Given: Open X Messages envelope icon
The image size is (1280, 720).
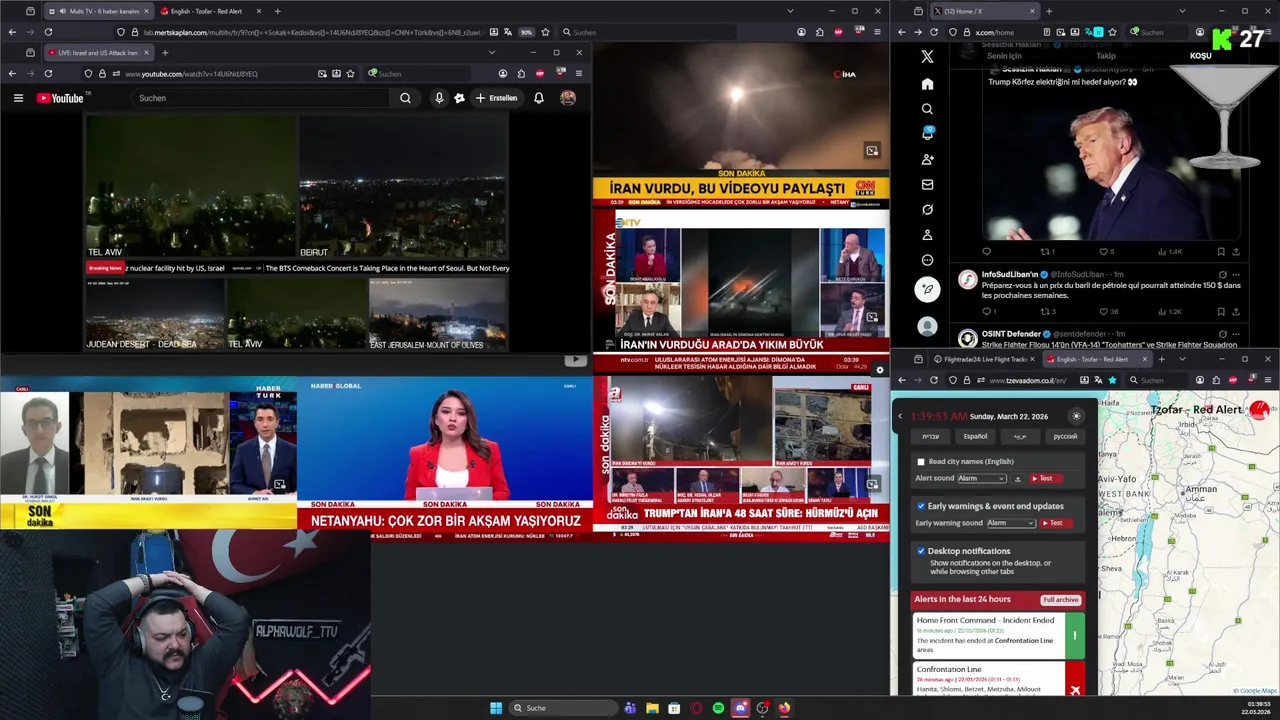Looking at the screenshot, I should tap(927, 184).
